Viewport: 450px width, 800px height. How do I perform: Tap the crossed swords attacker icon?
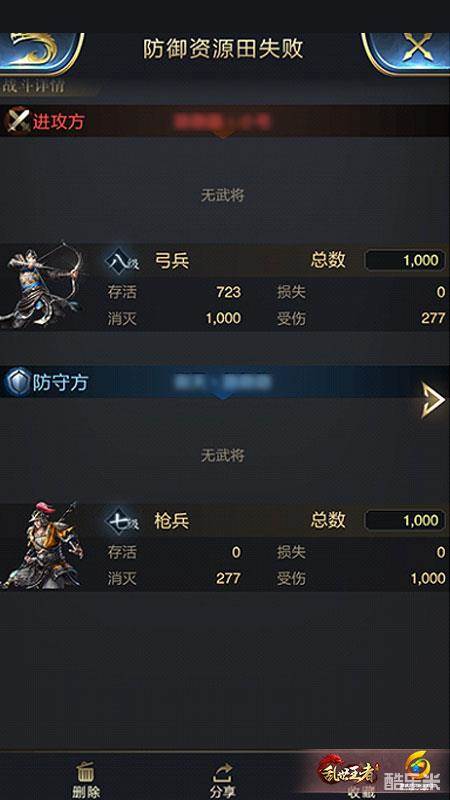(16, 121)
